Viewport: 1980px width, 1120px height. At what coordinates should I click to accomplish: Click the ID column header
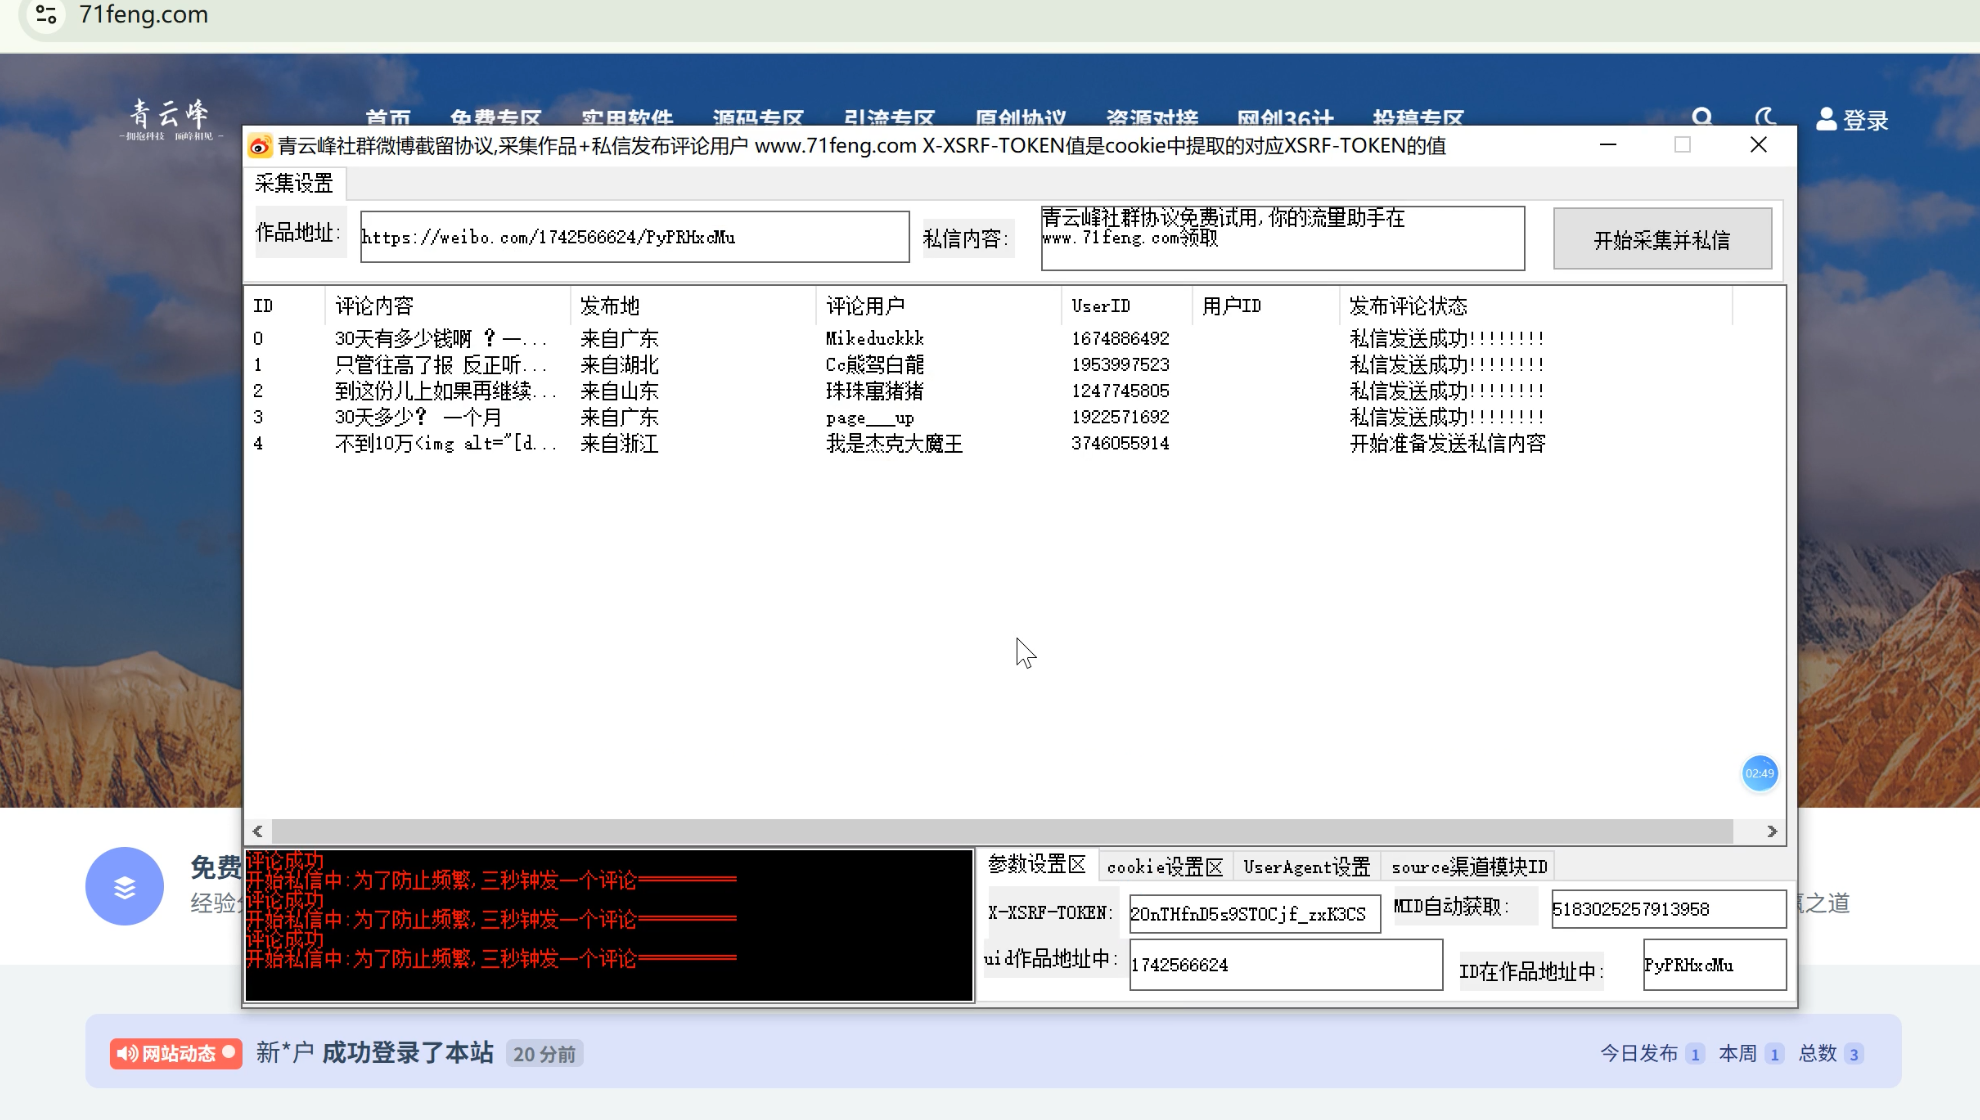click(x=286, y=306)
